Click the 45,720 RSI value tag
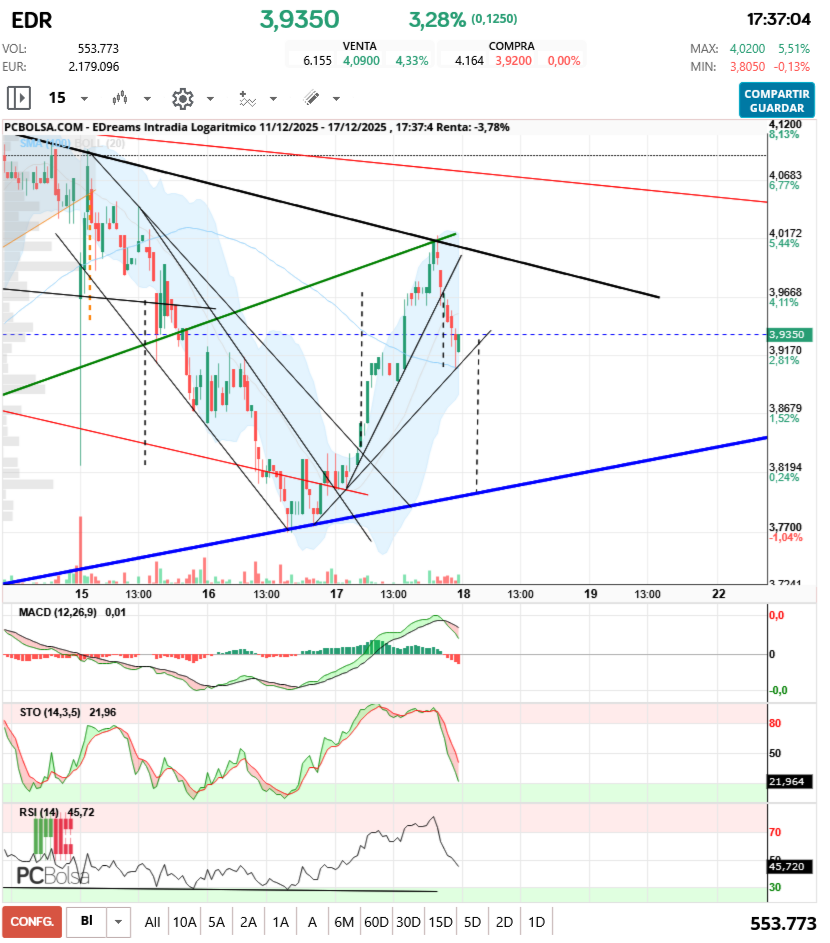 [790, 867]
